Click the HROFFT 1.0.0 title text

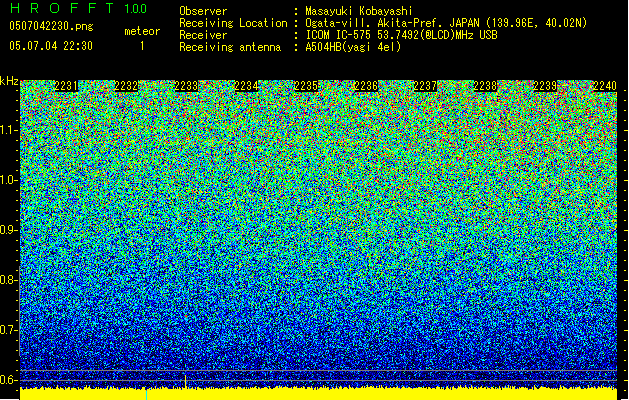click(x=78, y=8)
